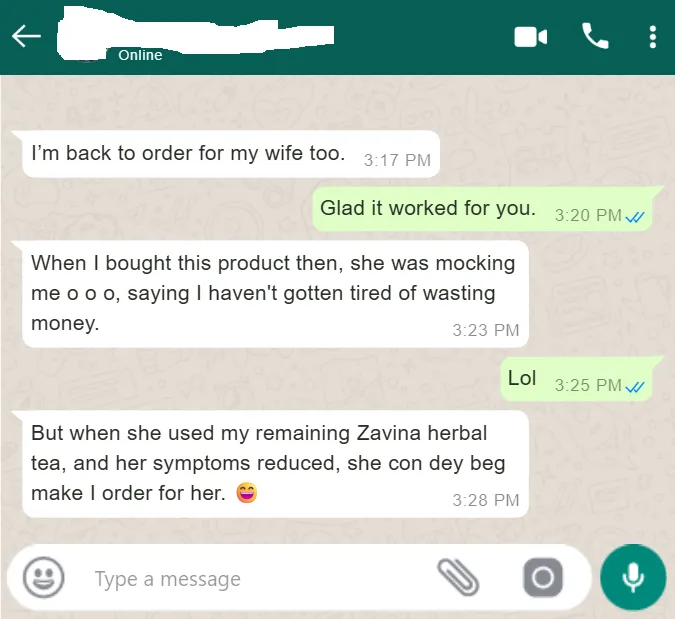The height and width of the screenshot is (619, 675).
Task: Select the 'I'm back to order' message
Action: tap(231, 154)
